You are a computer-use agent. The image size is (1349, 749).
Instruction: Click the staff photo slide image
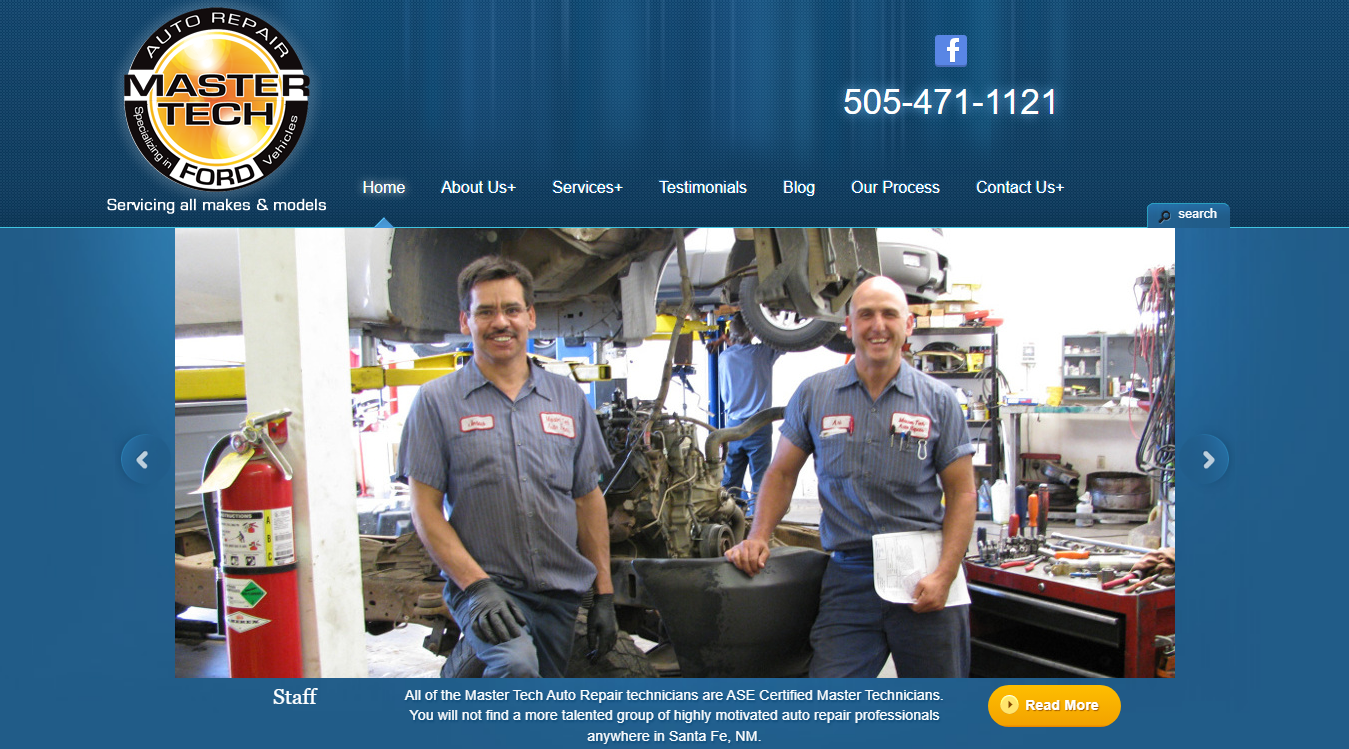(x=675, y=453)
